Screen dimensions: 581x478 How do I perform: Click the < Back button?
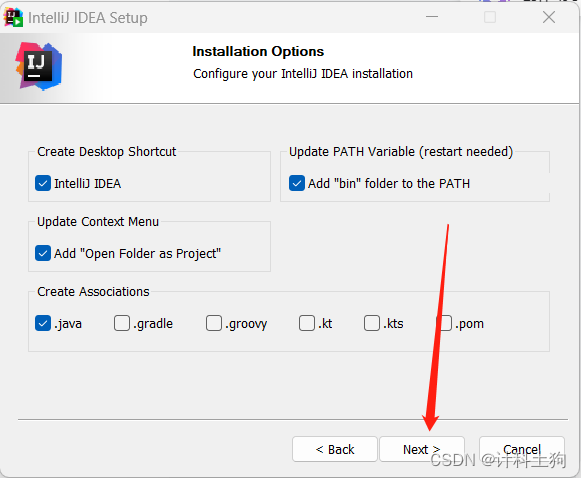point(335,449)
